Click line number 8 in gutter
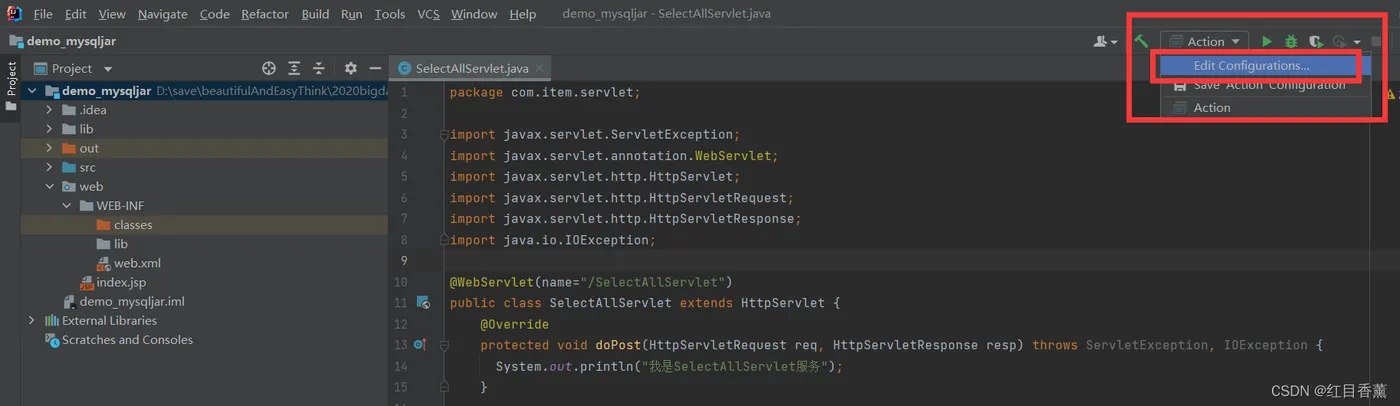Image resolution: width=1400 pixels, height=406 pixels. pyautogui.click(x=404, y=240)
